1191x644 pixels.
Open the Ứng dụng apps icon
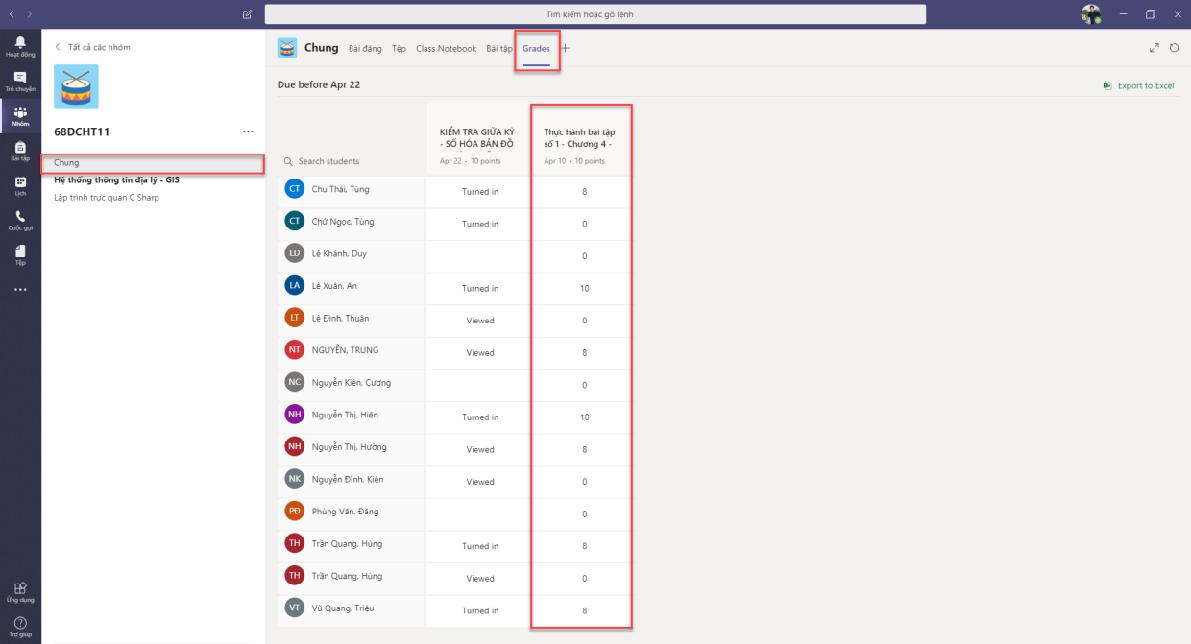(20, 592)
